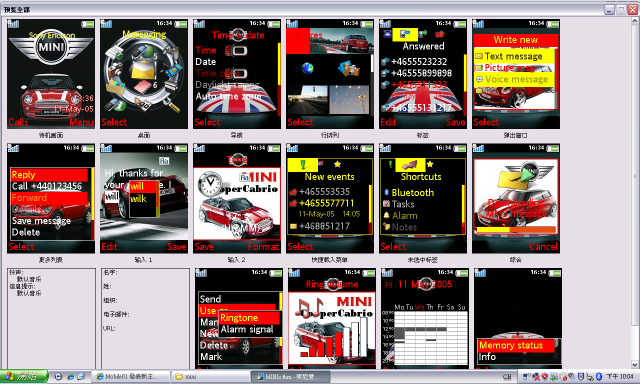Open the Messaging desktop menu preview

pyautogui.click(x=144, y=74)
